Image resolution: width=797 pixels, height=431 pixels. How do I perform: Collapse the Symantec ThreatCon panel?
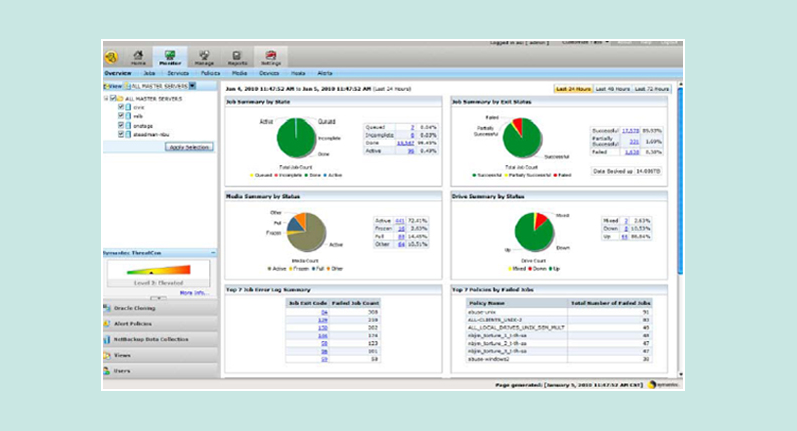[213, 253]
